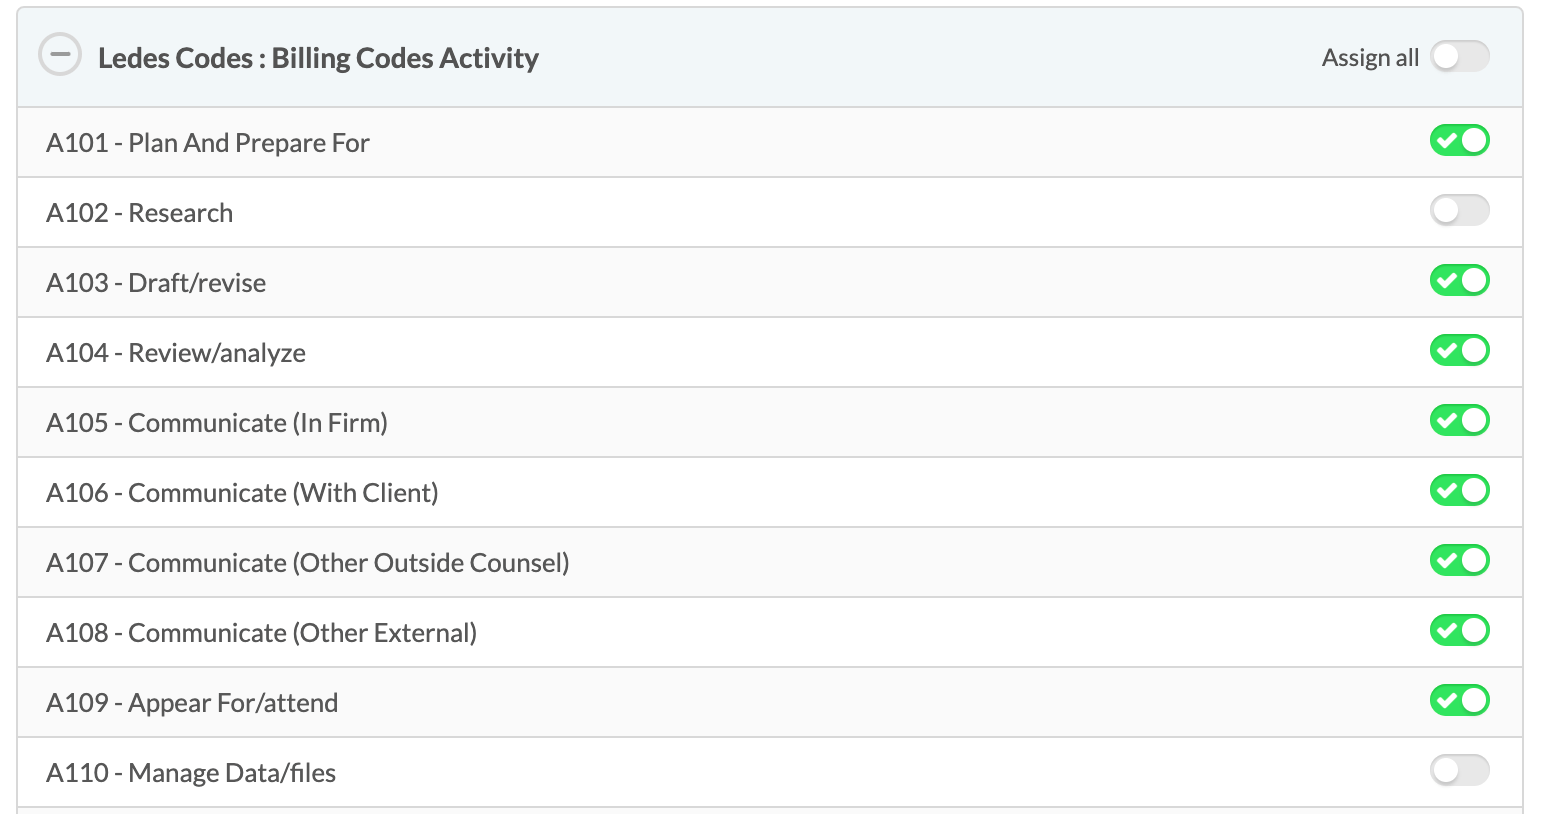This screenshot has width=1548, height=814.
Task: Switch off A105 Communicate (In Firm)
Action: click(1459, 421)
